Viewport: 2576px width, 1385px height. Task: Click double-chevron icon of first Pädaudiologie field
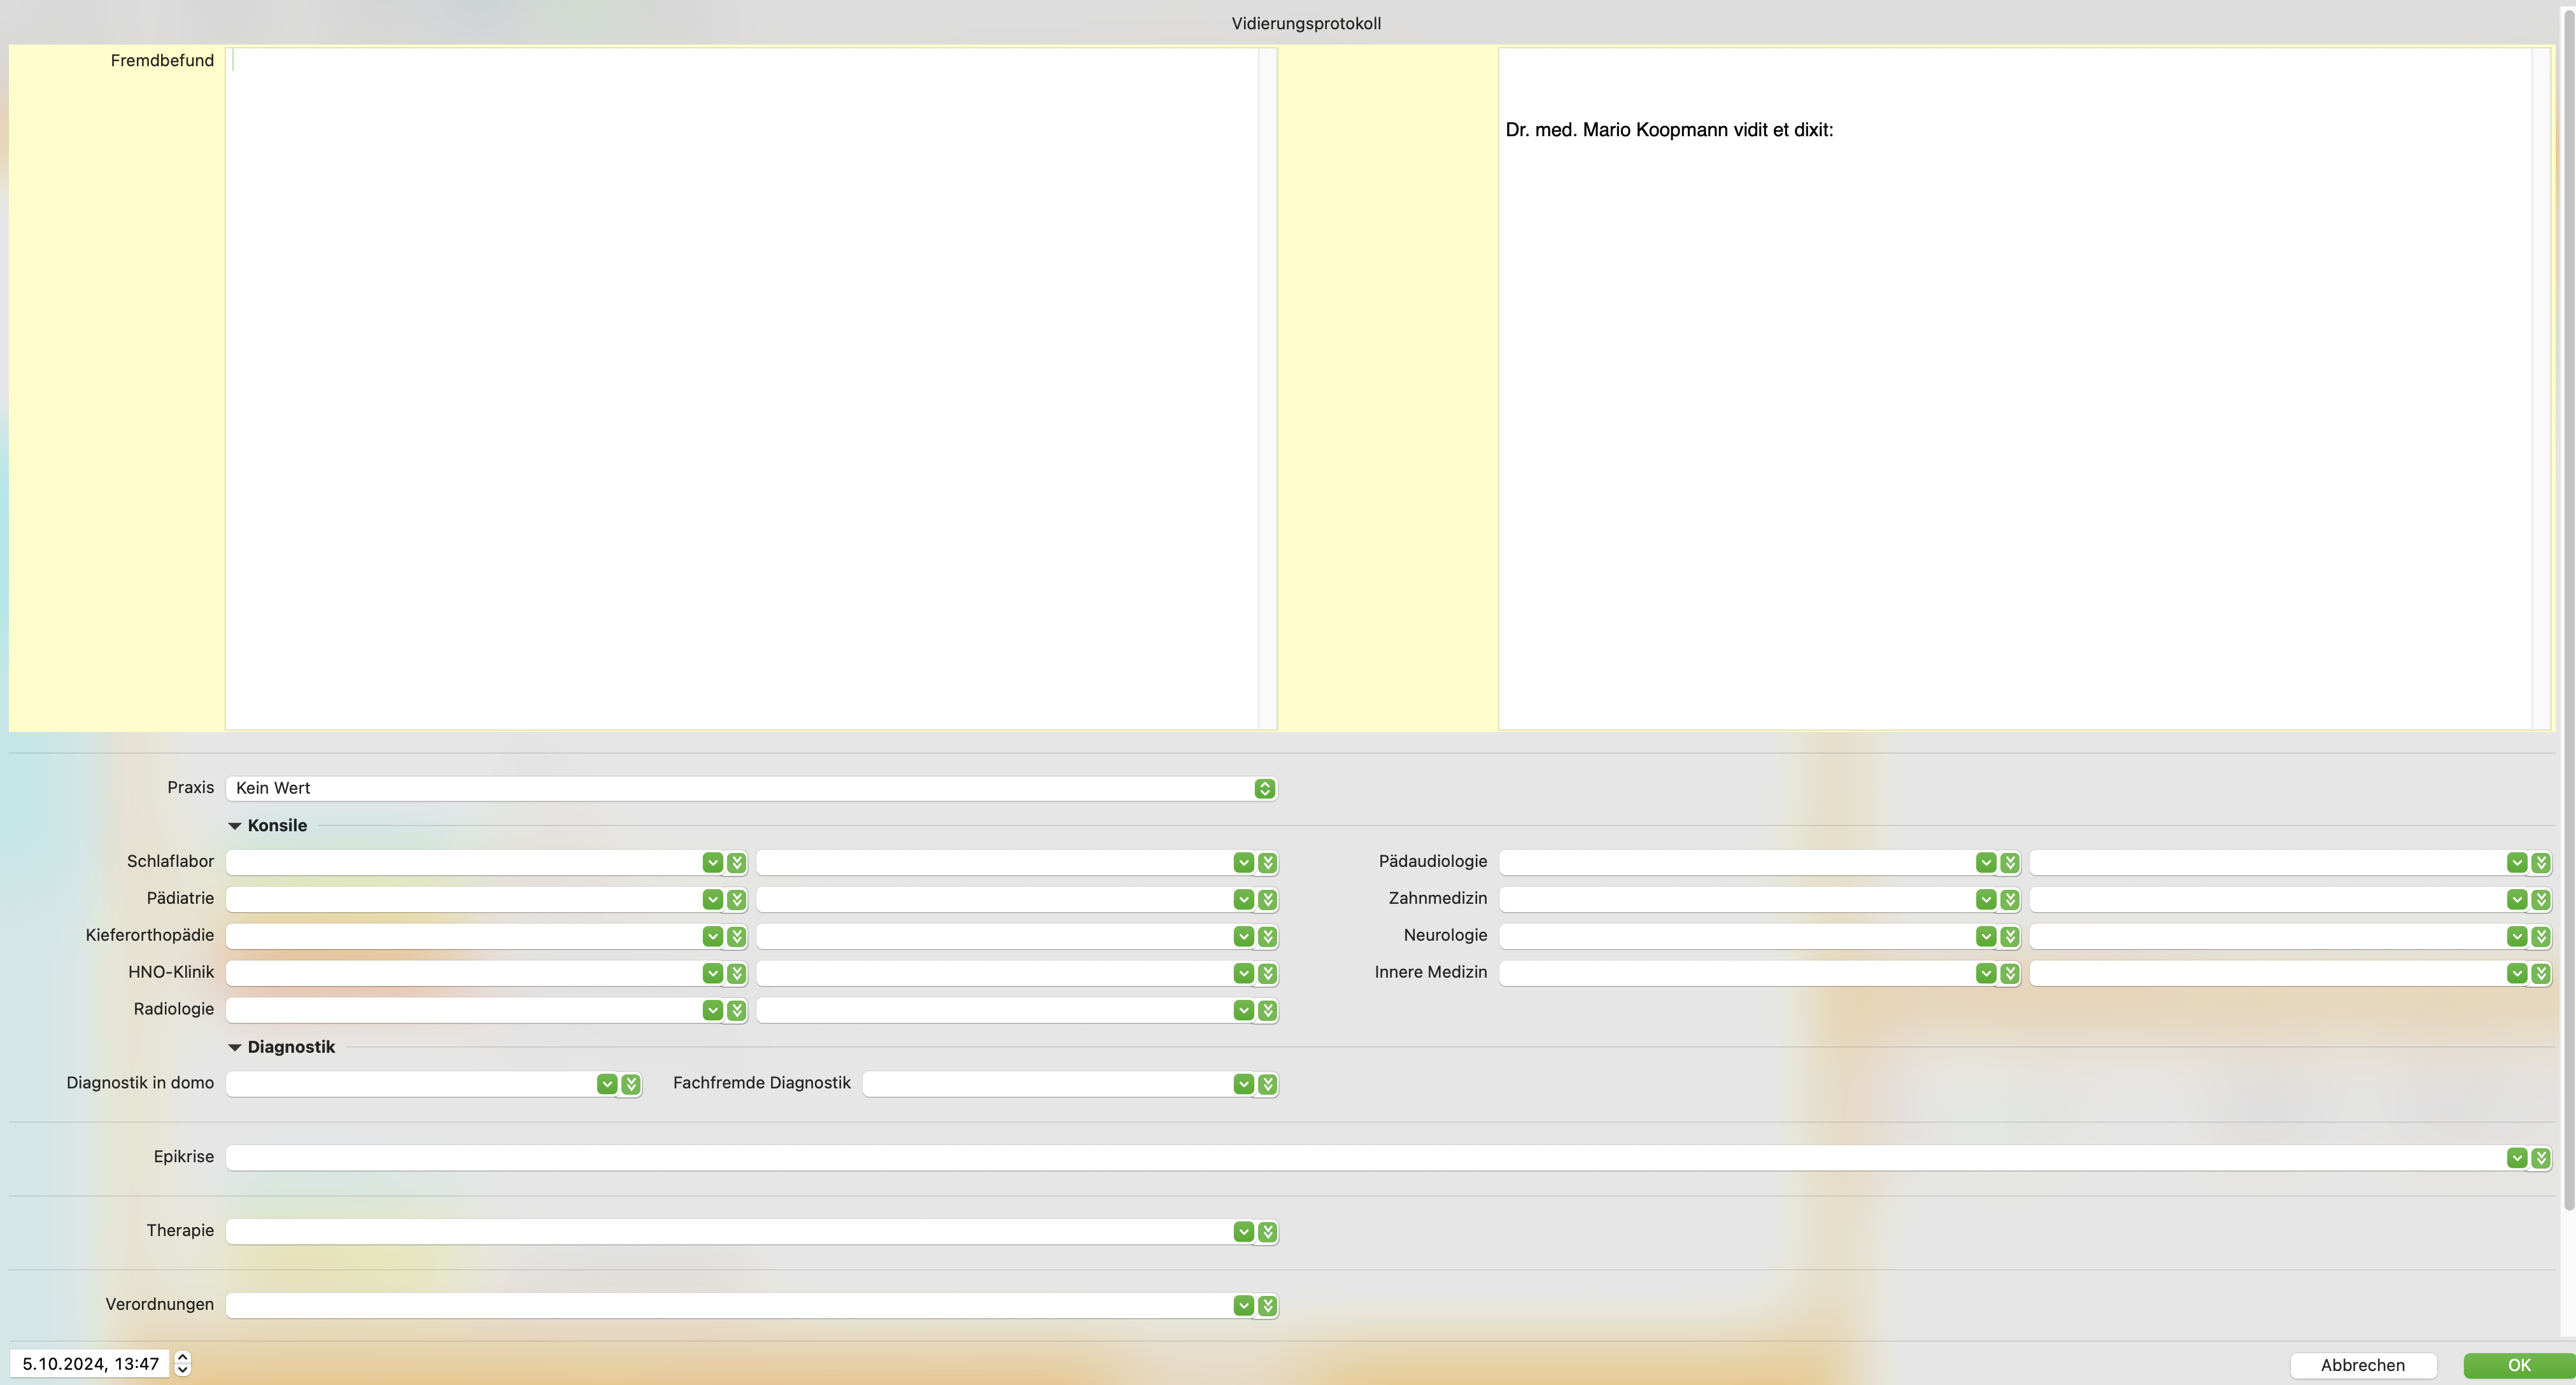click(2010, 862)
